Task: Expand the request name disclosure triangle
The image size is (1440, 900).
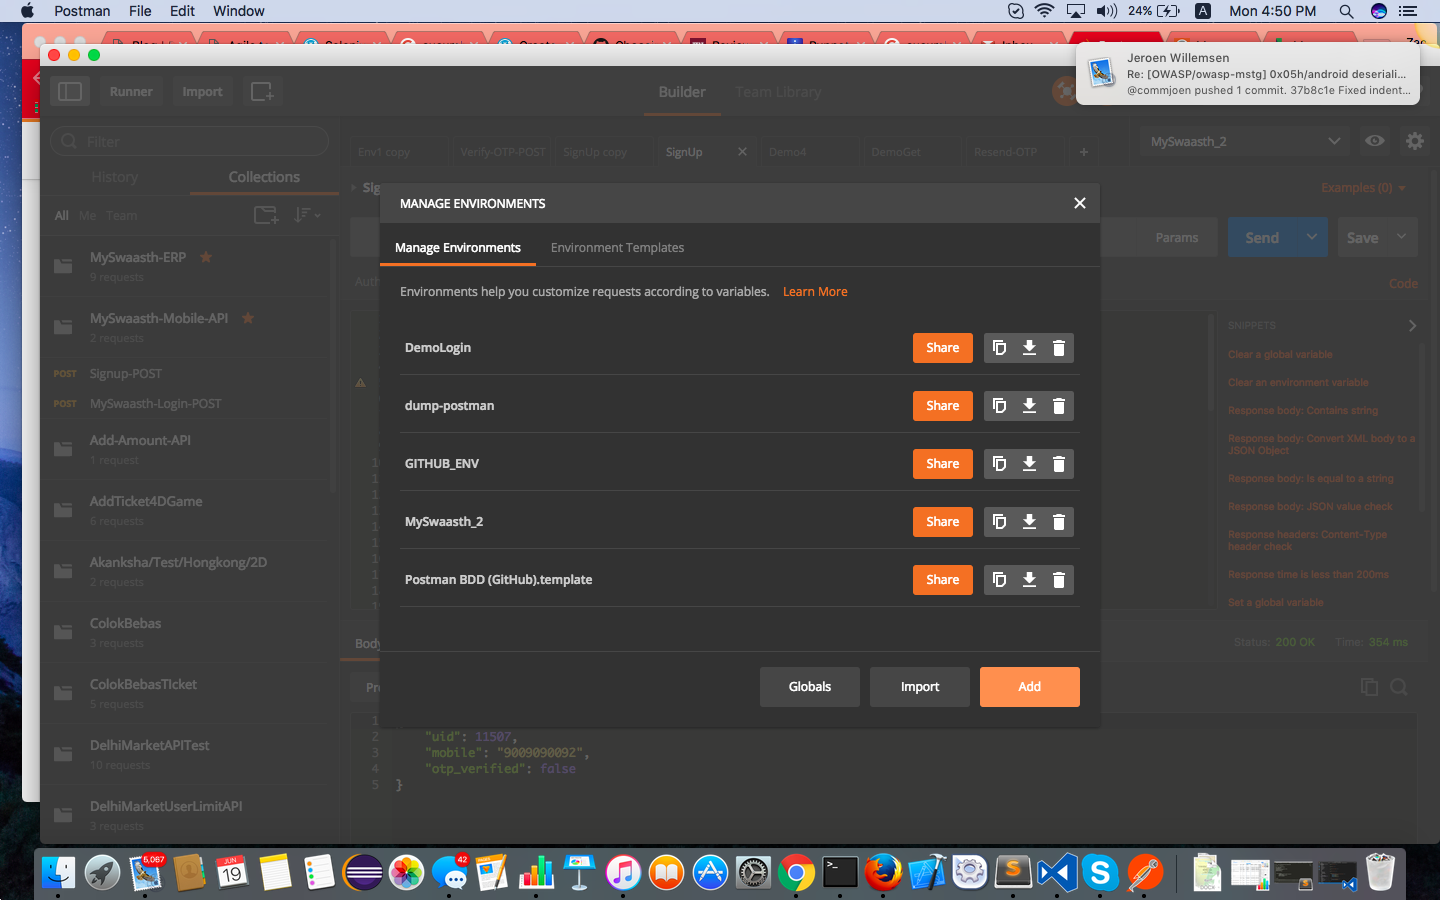Action: pyautogui.click(x=353, y=188)
